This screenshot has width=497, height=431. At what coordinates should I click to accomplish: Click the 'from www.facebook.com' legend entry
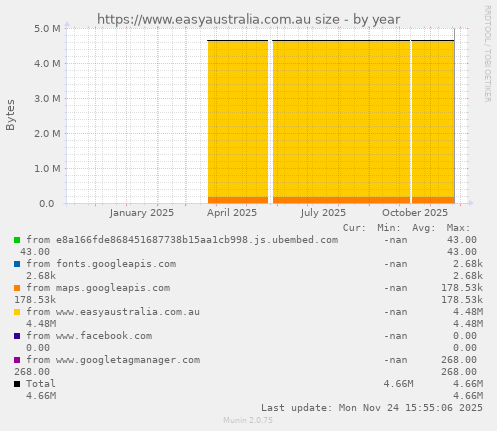[89, 336]
